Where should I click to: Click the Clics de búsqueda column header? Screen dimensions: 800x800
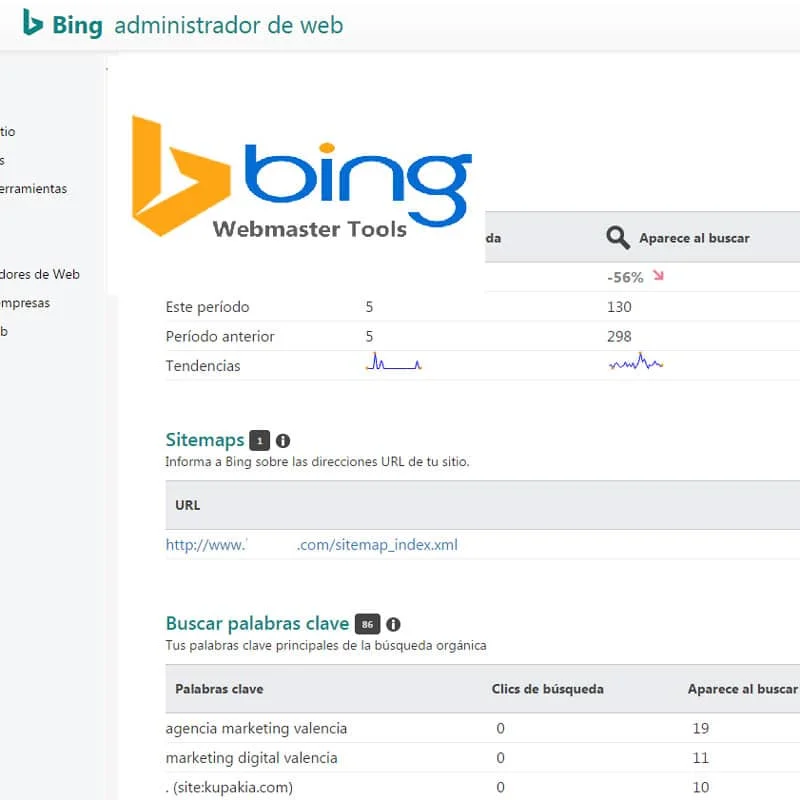547,689
